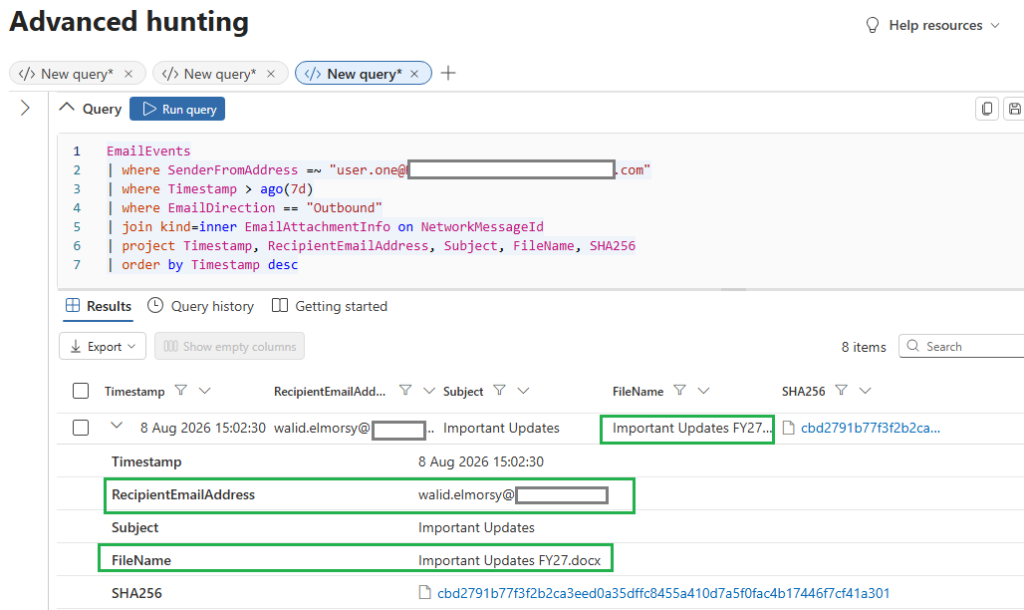Click the lightbulb Help resources icon
Viewport: 1024px width, 610px height.
tap(872, 25)
